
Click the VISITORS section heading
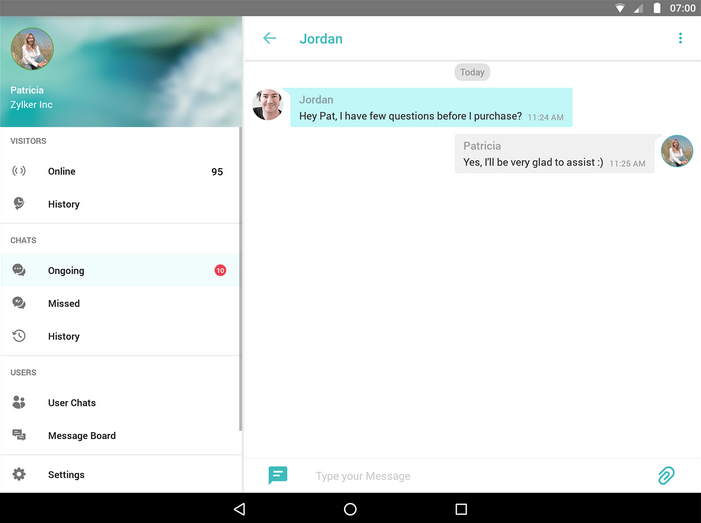28,141
